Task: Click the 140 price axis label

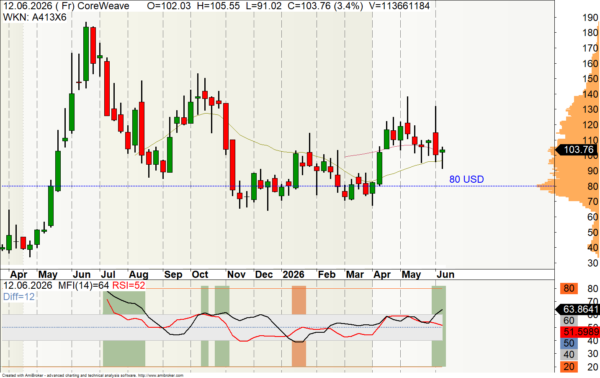Action: coord(590,94)
